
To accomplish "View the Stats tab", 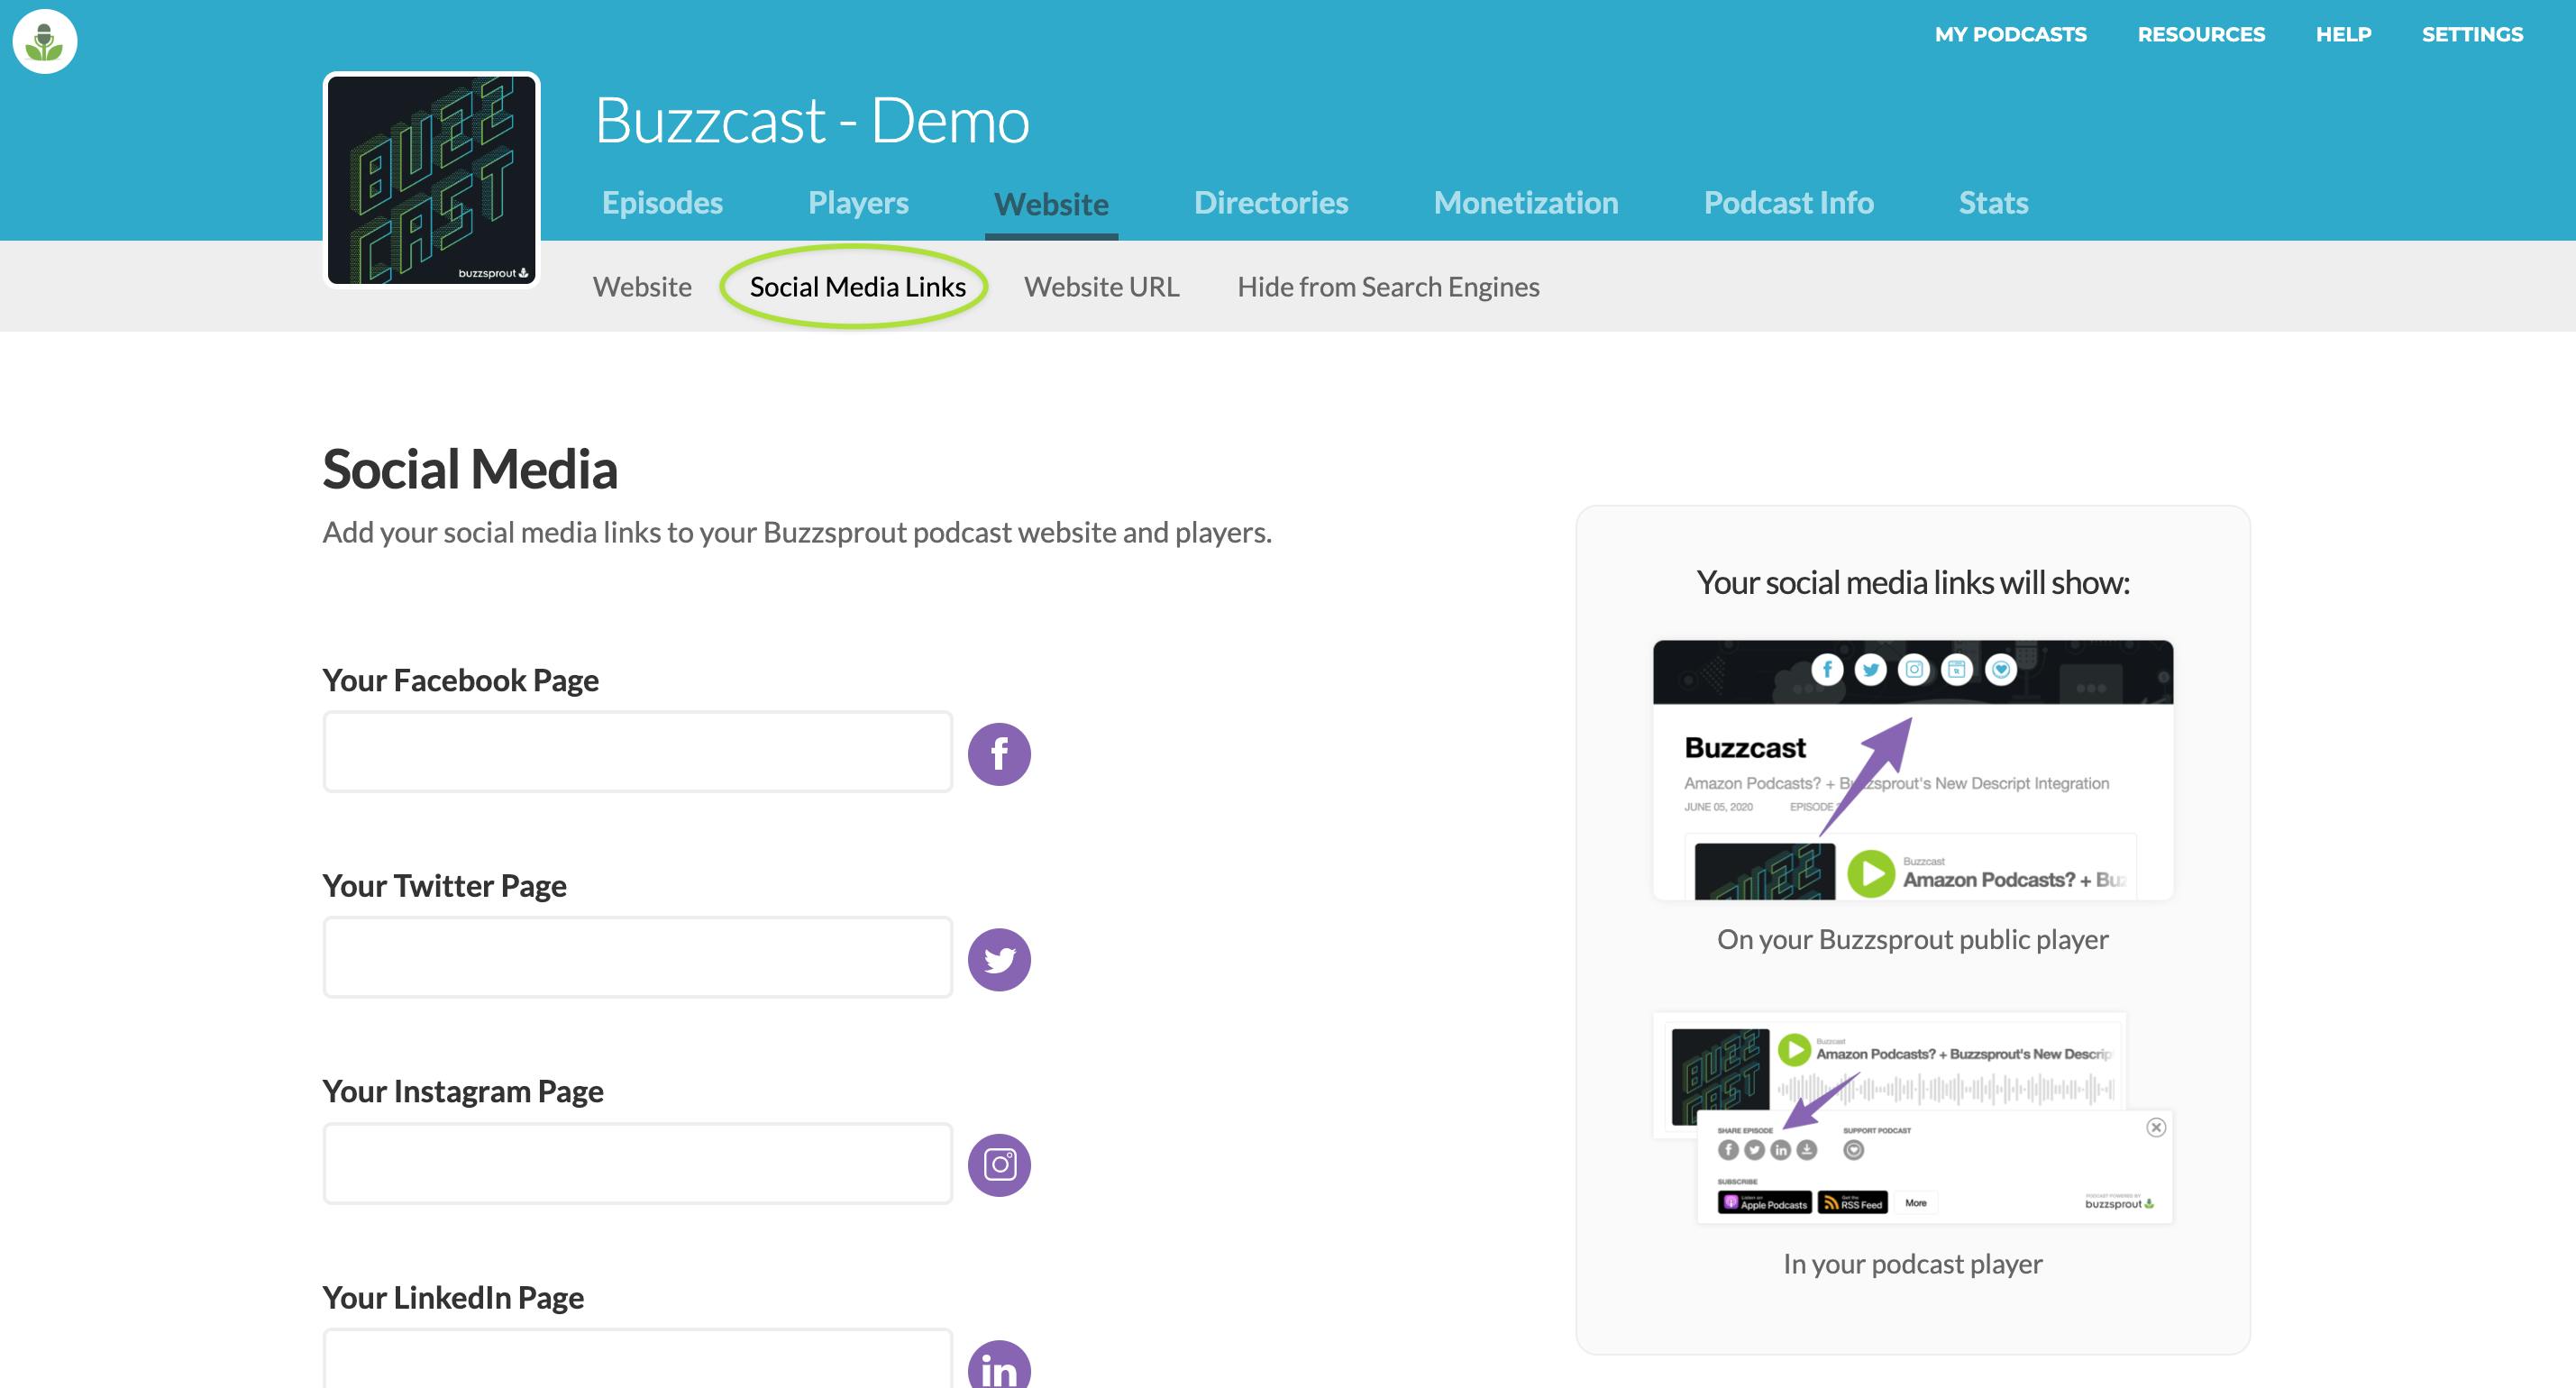I will click(x=1993, y=203).
